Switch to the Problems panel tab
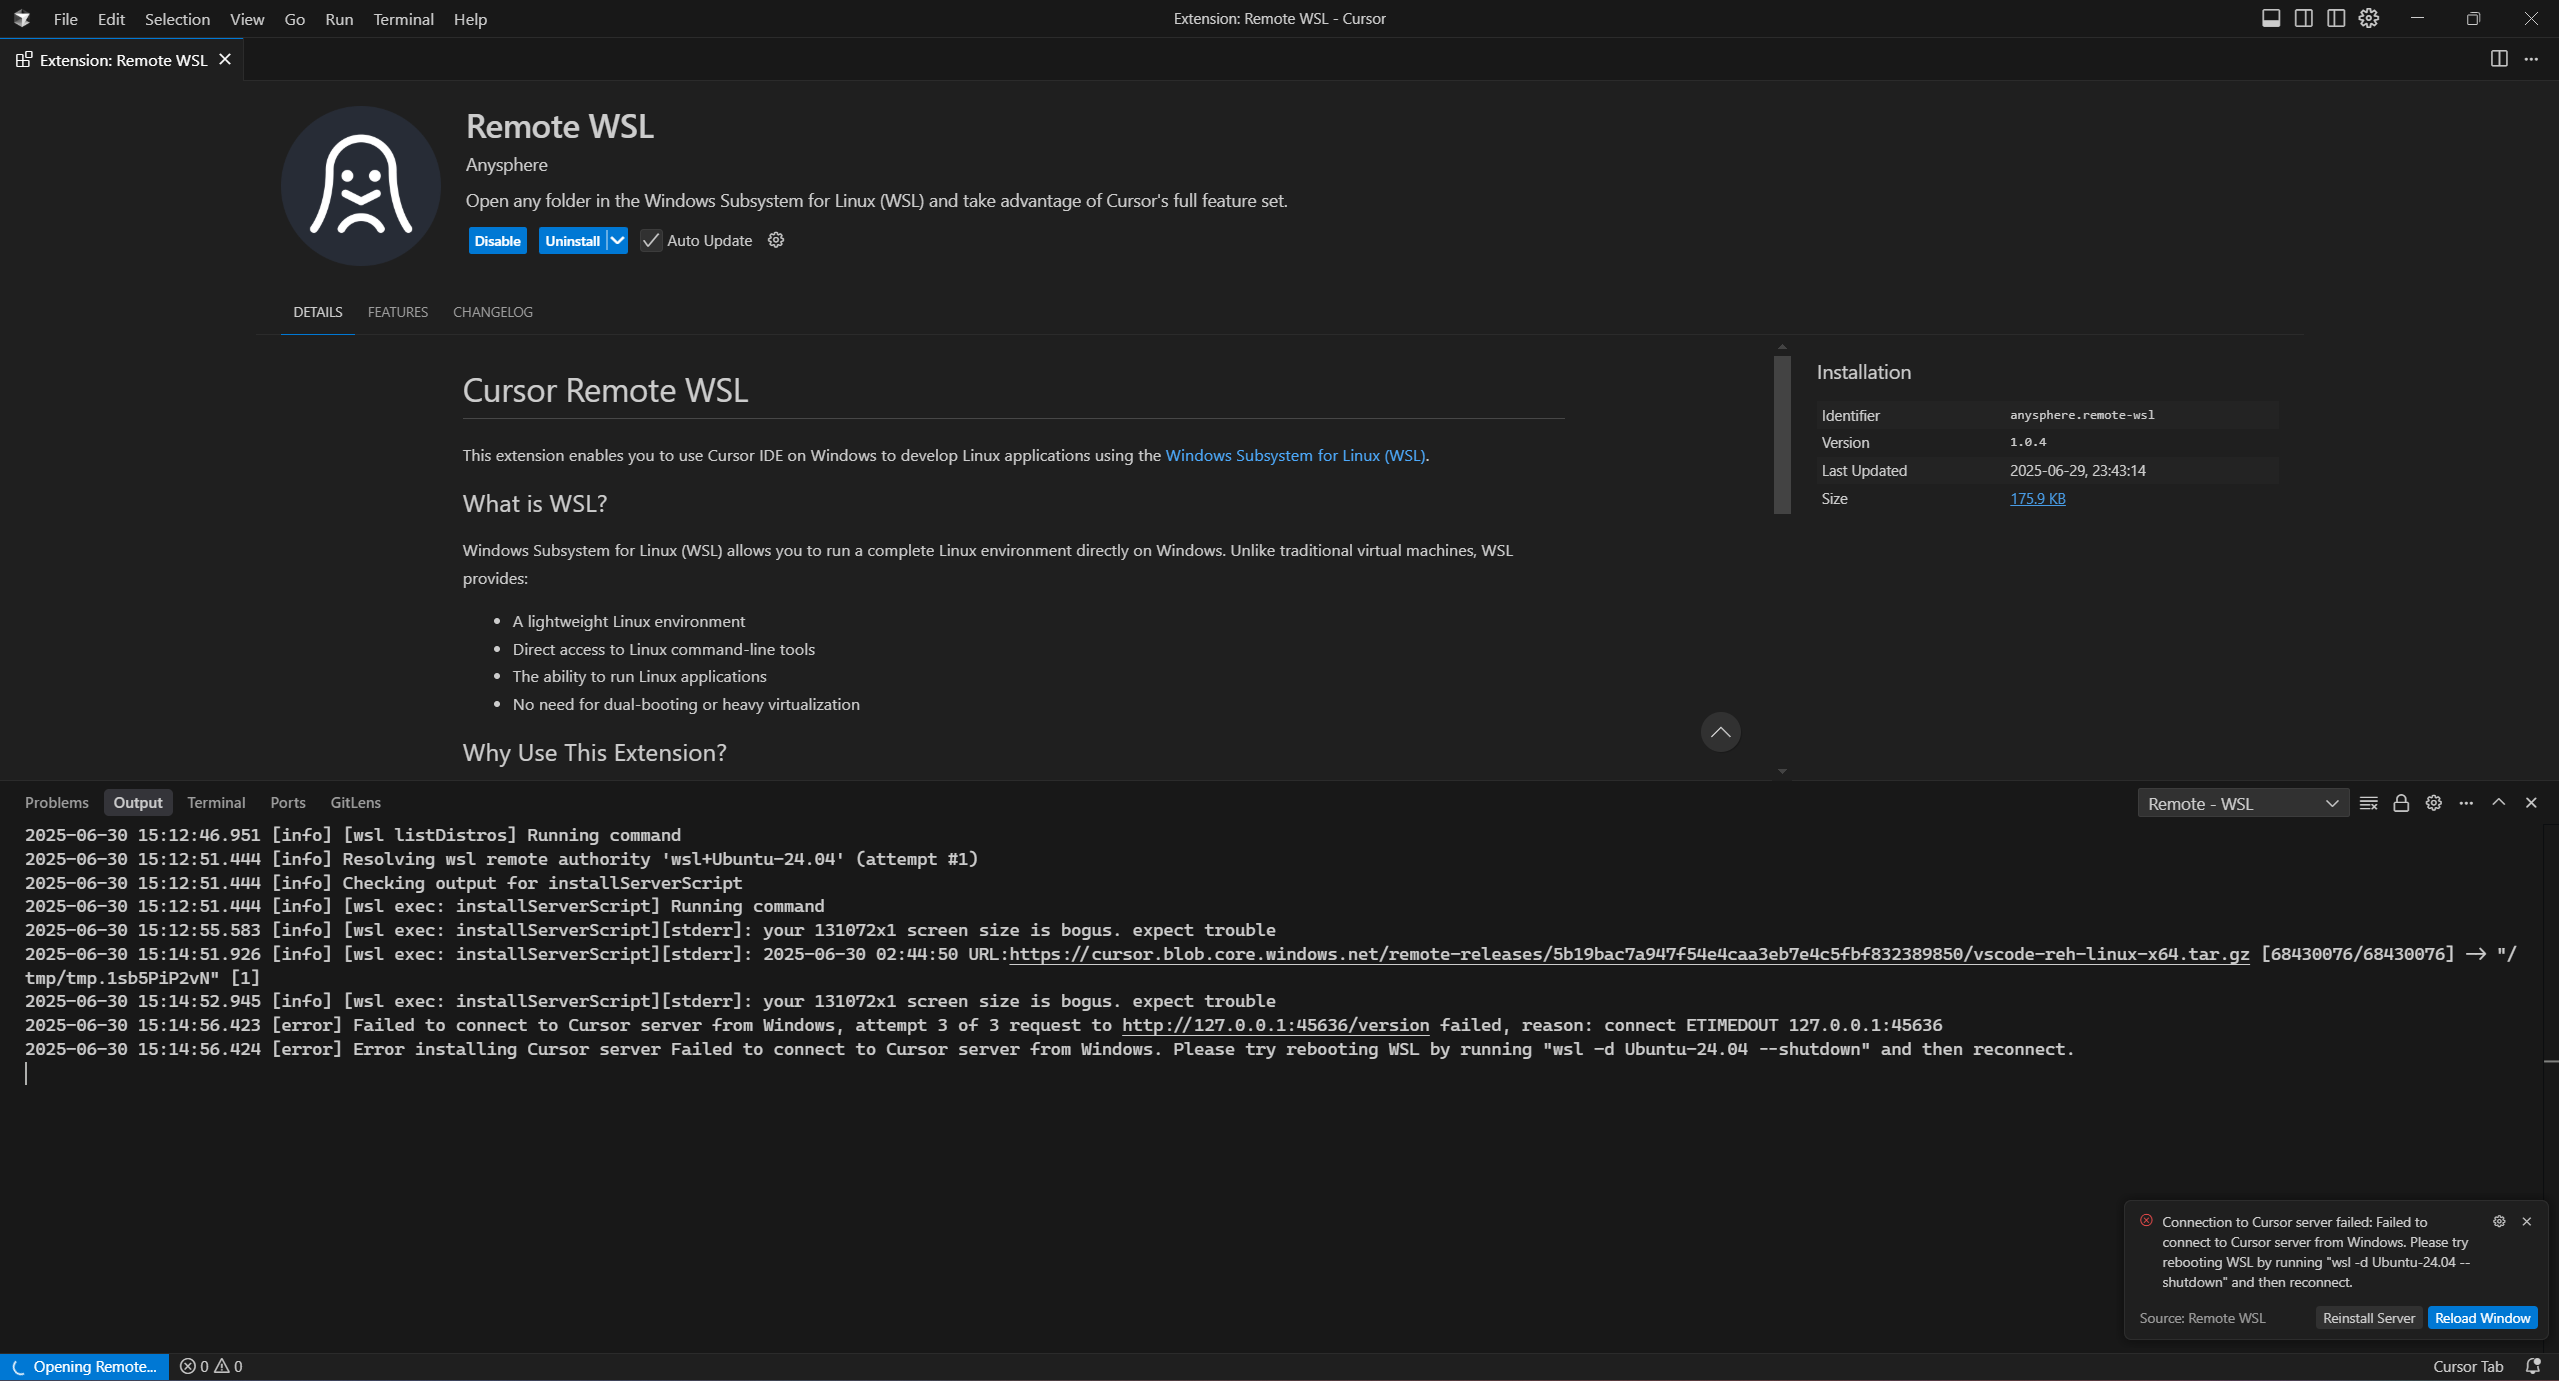 click(57, 802)
